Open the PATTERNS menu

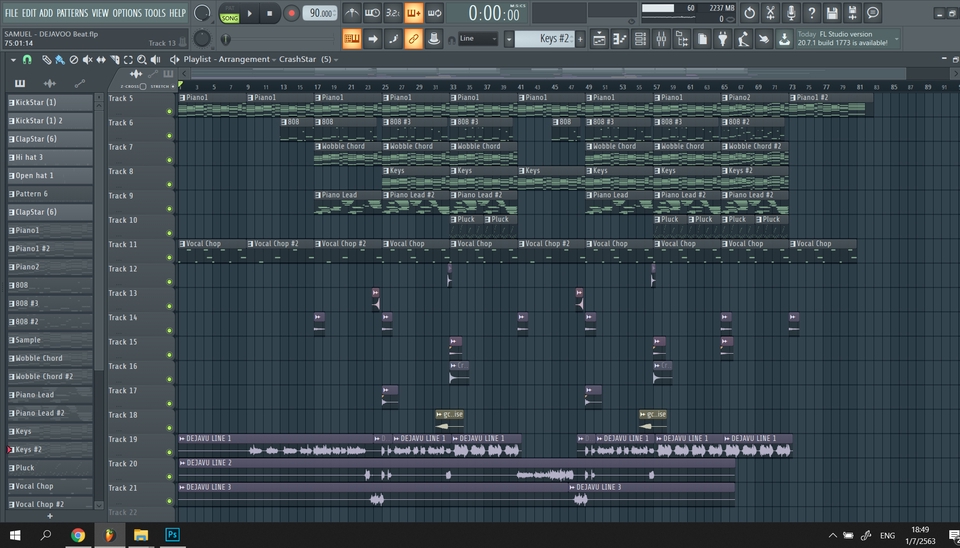[x=72, y=13]
